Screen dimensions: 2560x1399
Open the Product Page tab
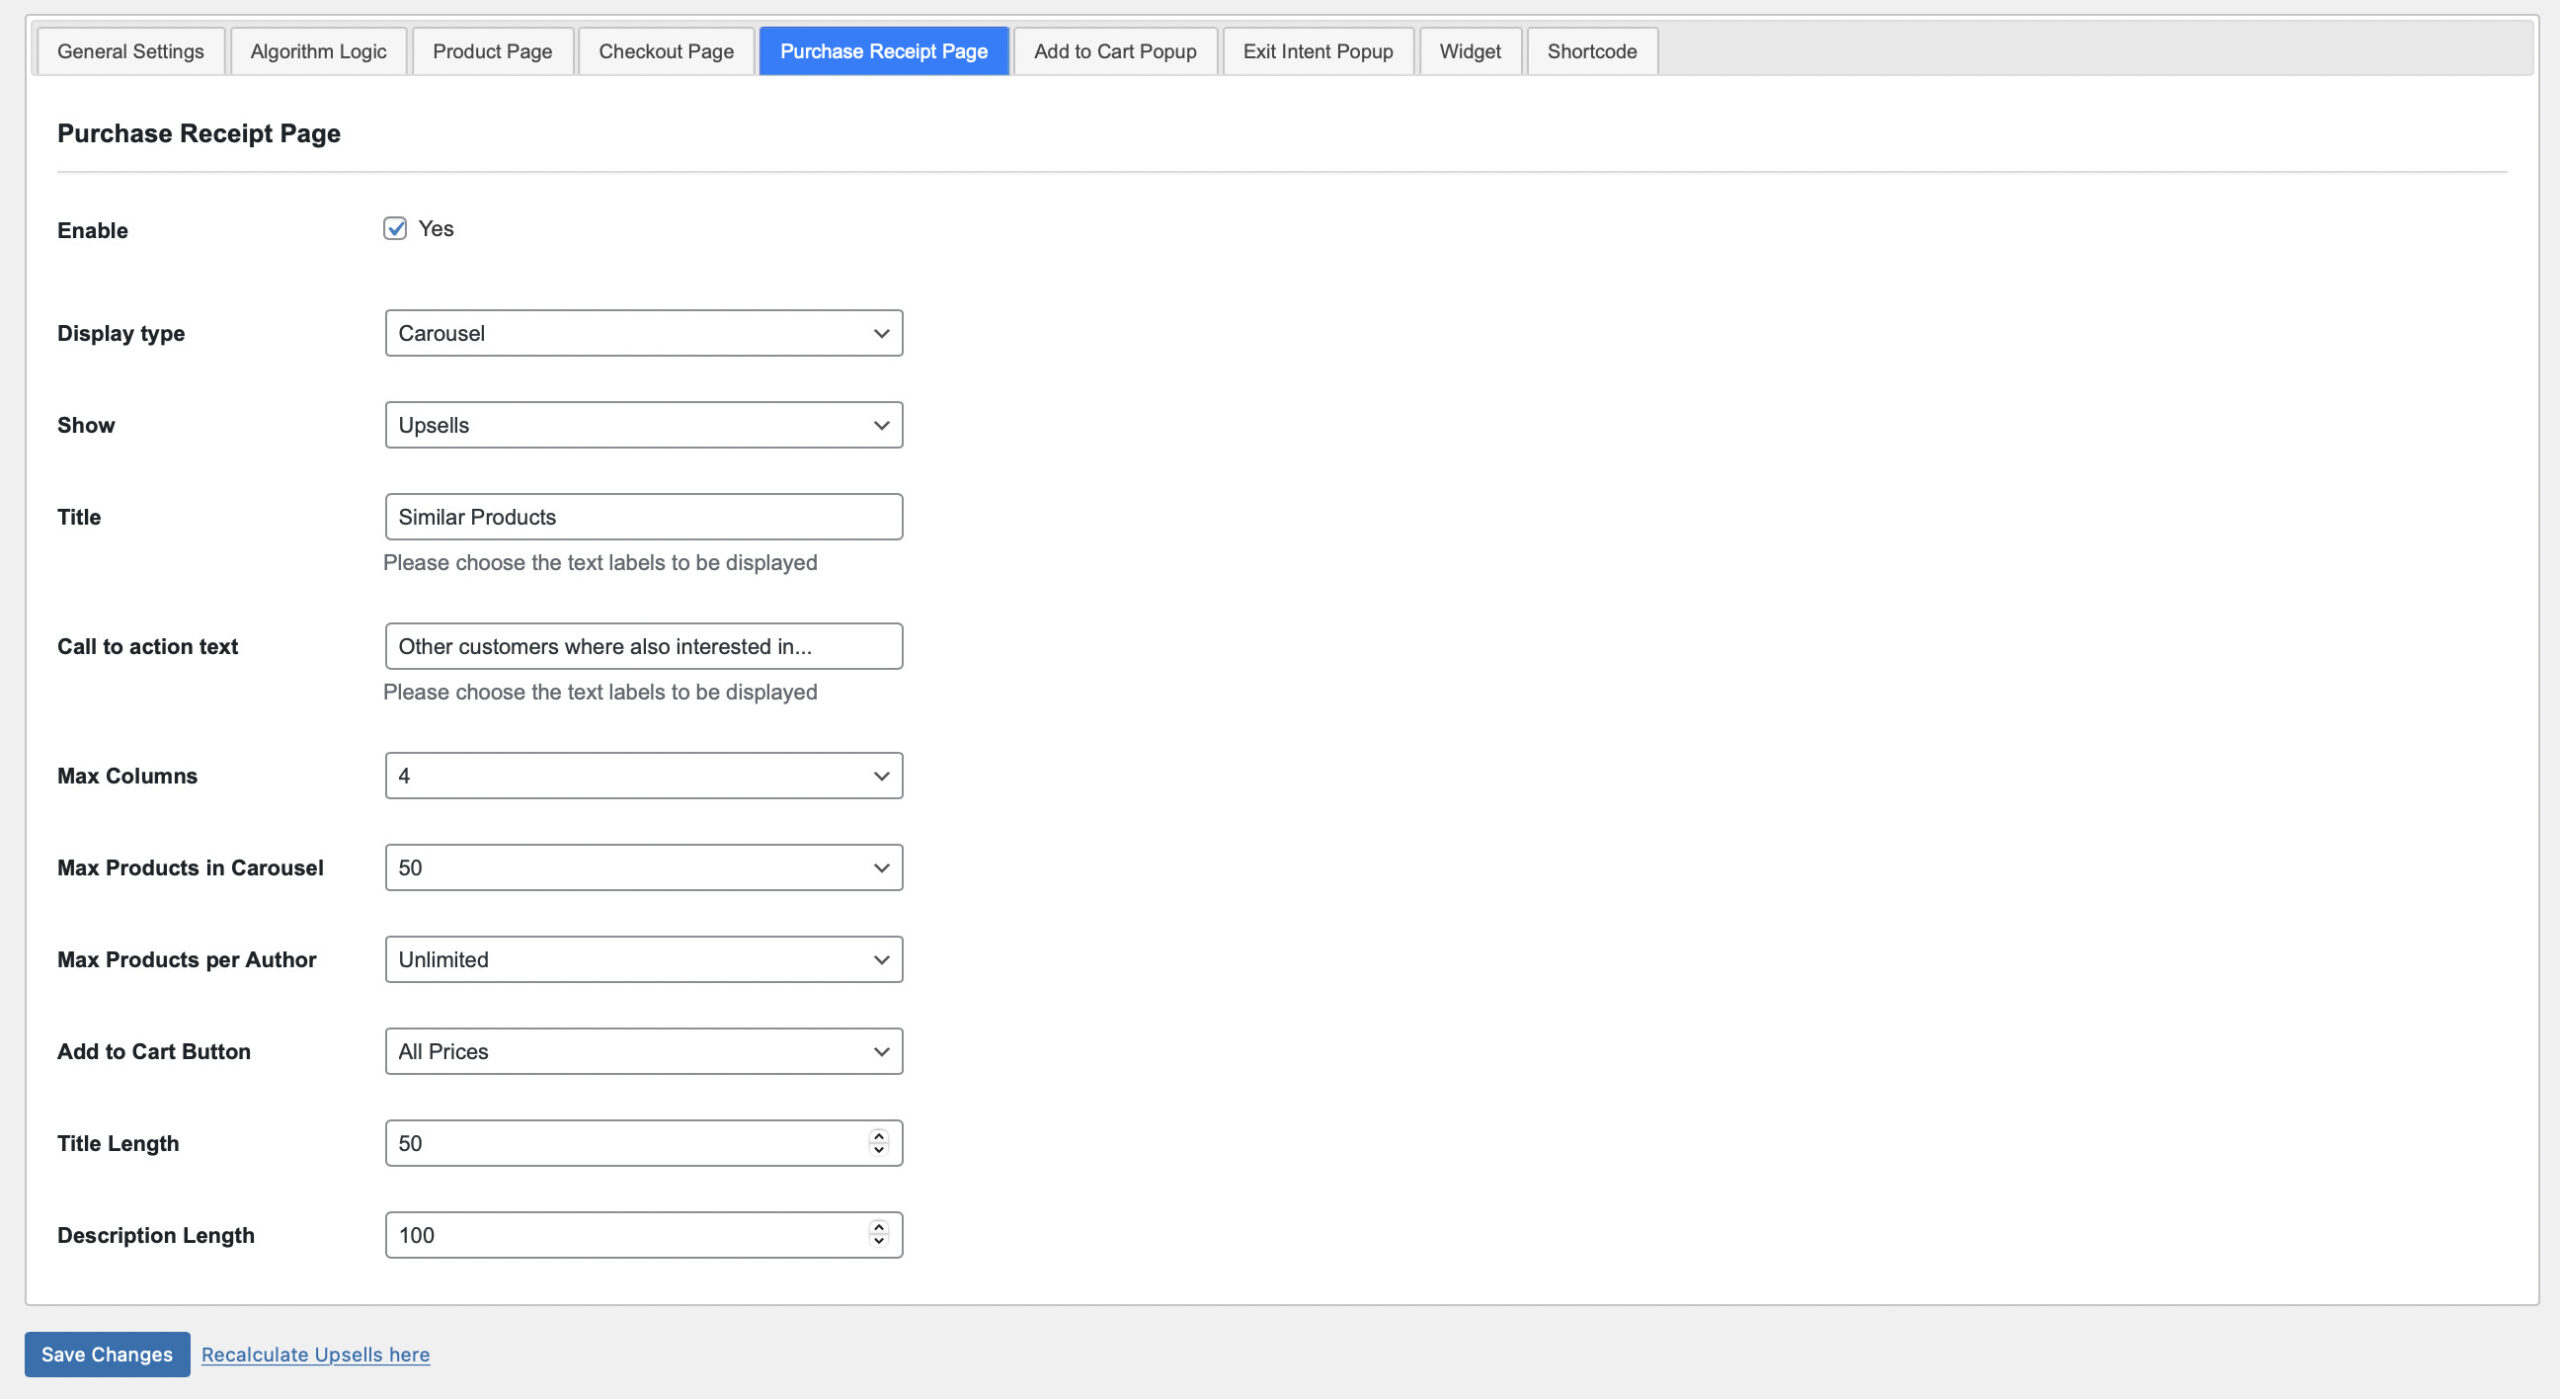click(492, 51)
